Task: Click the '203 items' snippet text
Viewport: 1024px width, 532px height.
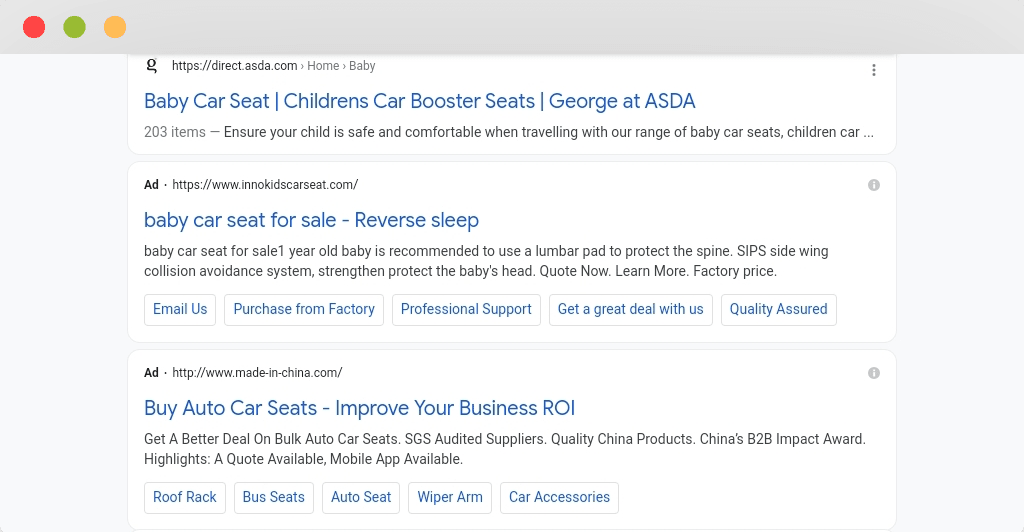Action: pyautogui.click(x=174, y=132)
